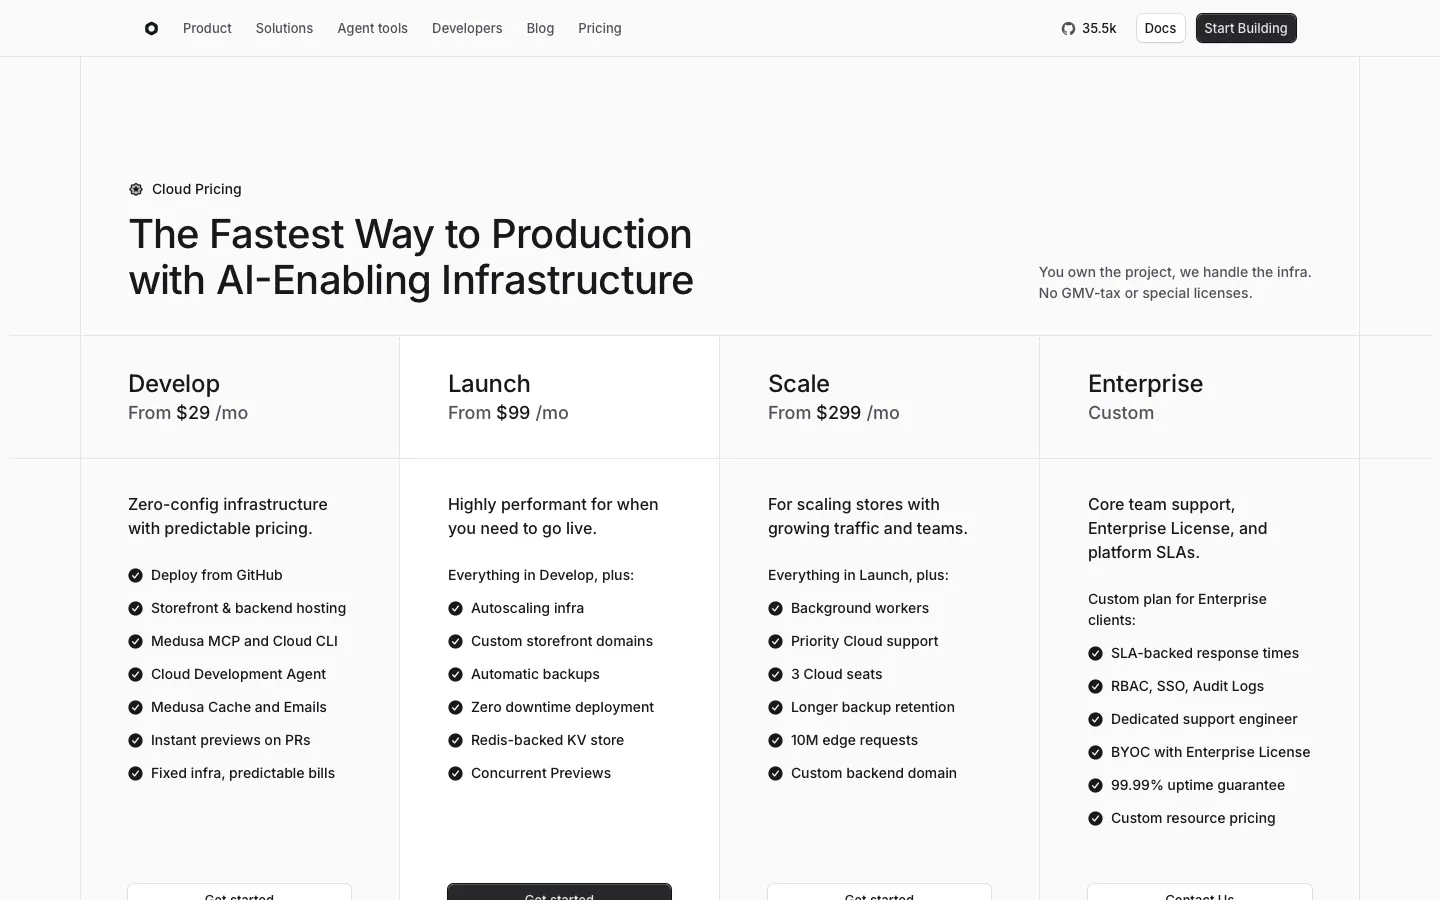Screen dimensions: 1440x900
Task: Click checkmark icon beside Priority Cloud support
Action: (775, 641)
